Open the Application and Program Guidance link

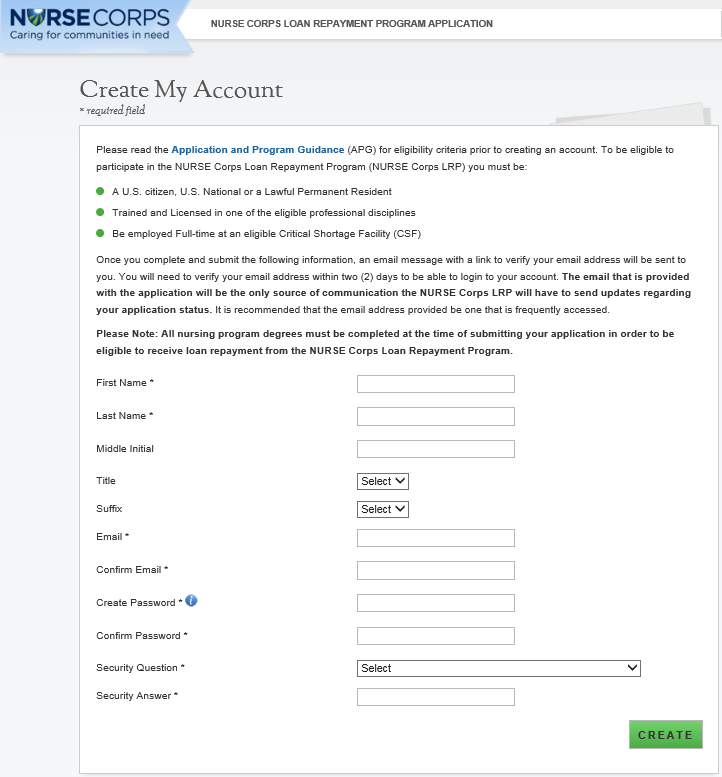coord(258,149)
